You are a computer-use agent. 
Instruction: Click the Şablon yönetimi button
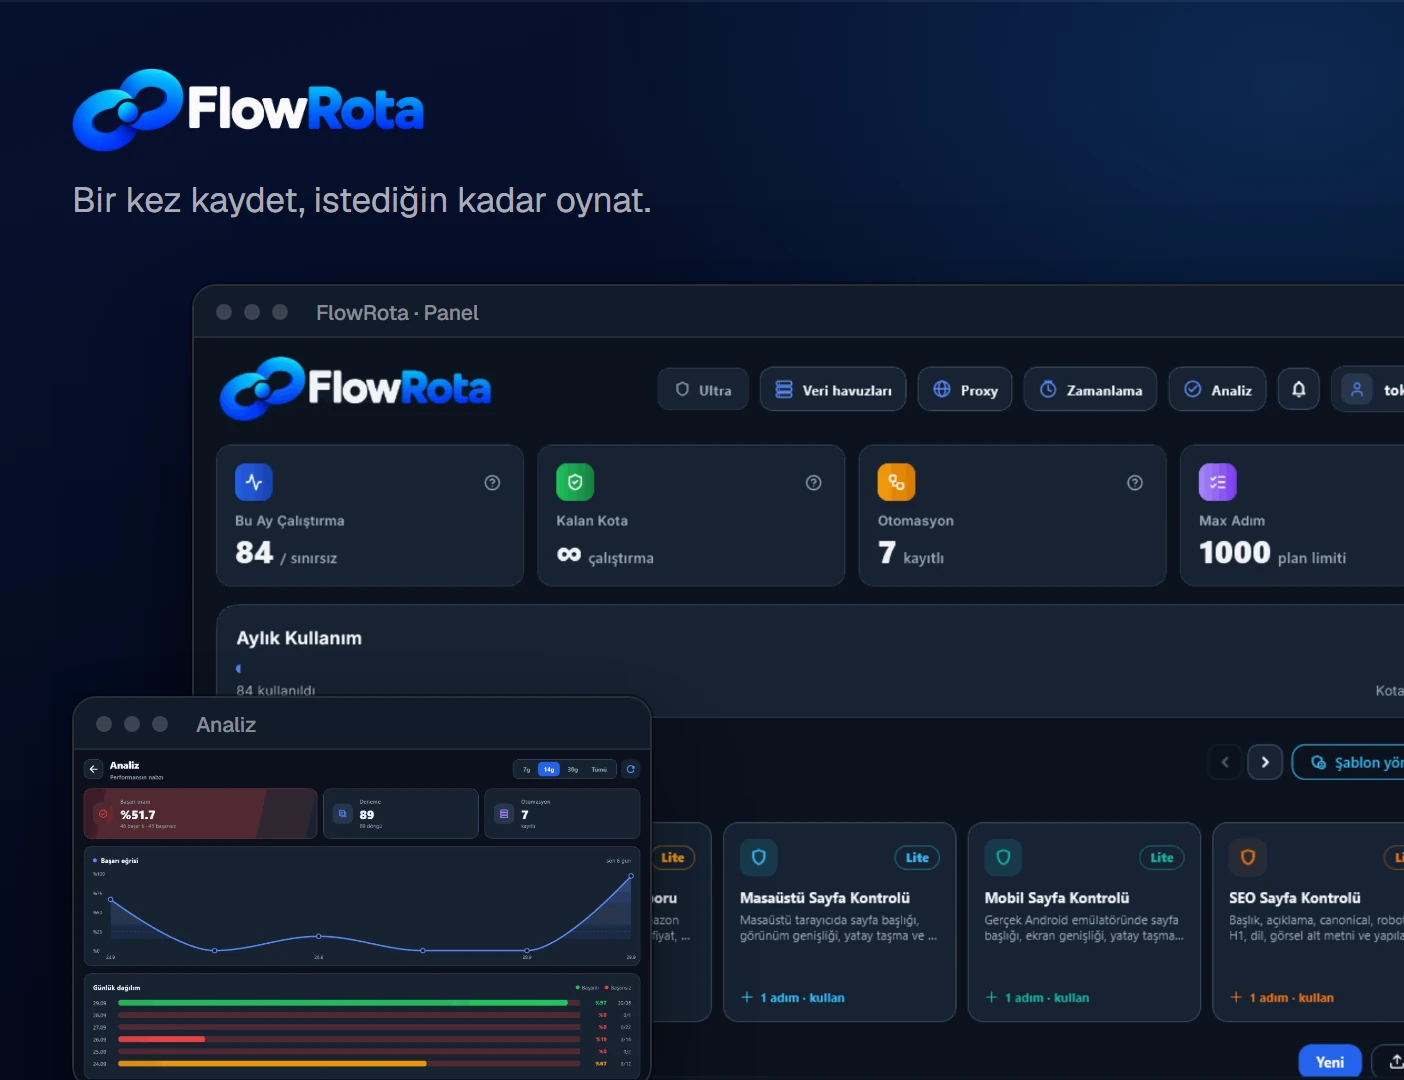(x=1349, y=762)
